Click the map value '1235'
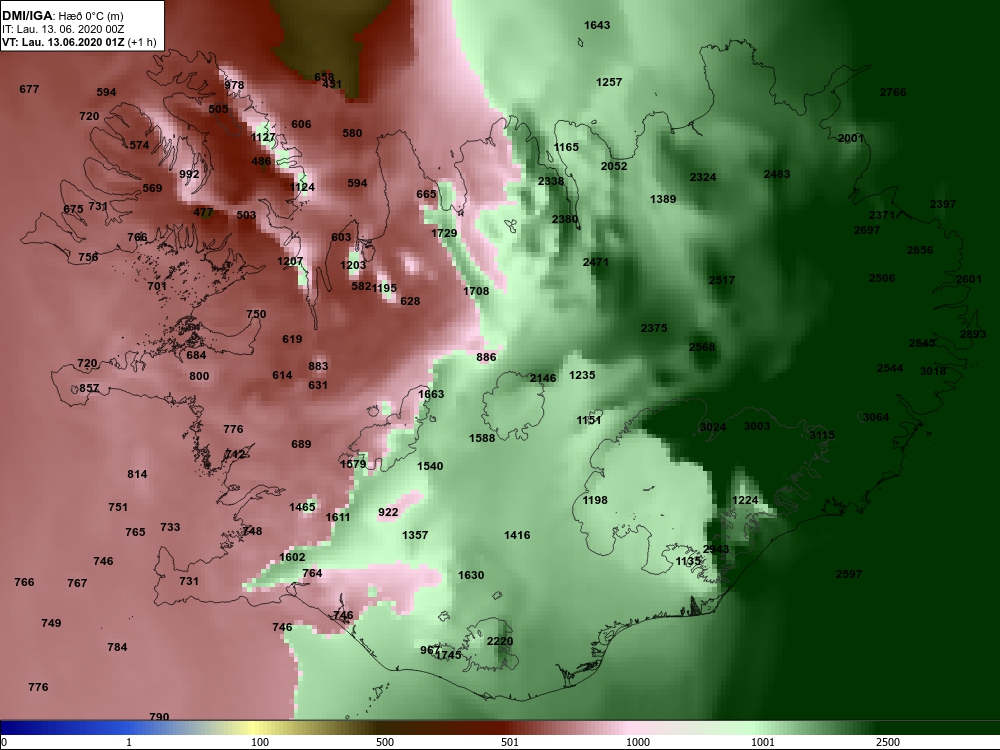The image size is (1000, 750). pos(582,374)
